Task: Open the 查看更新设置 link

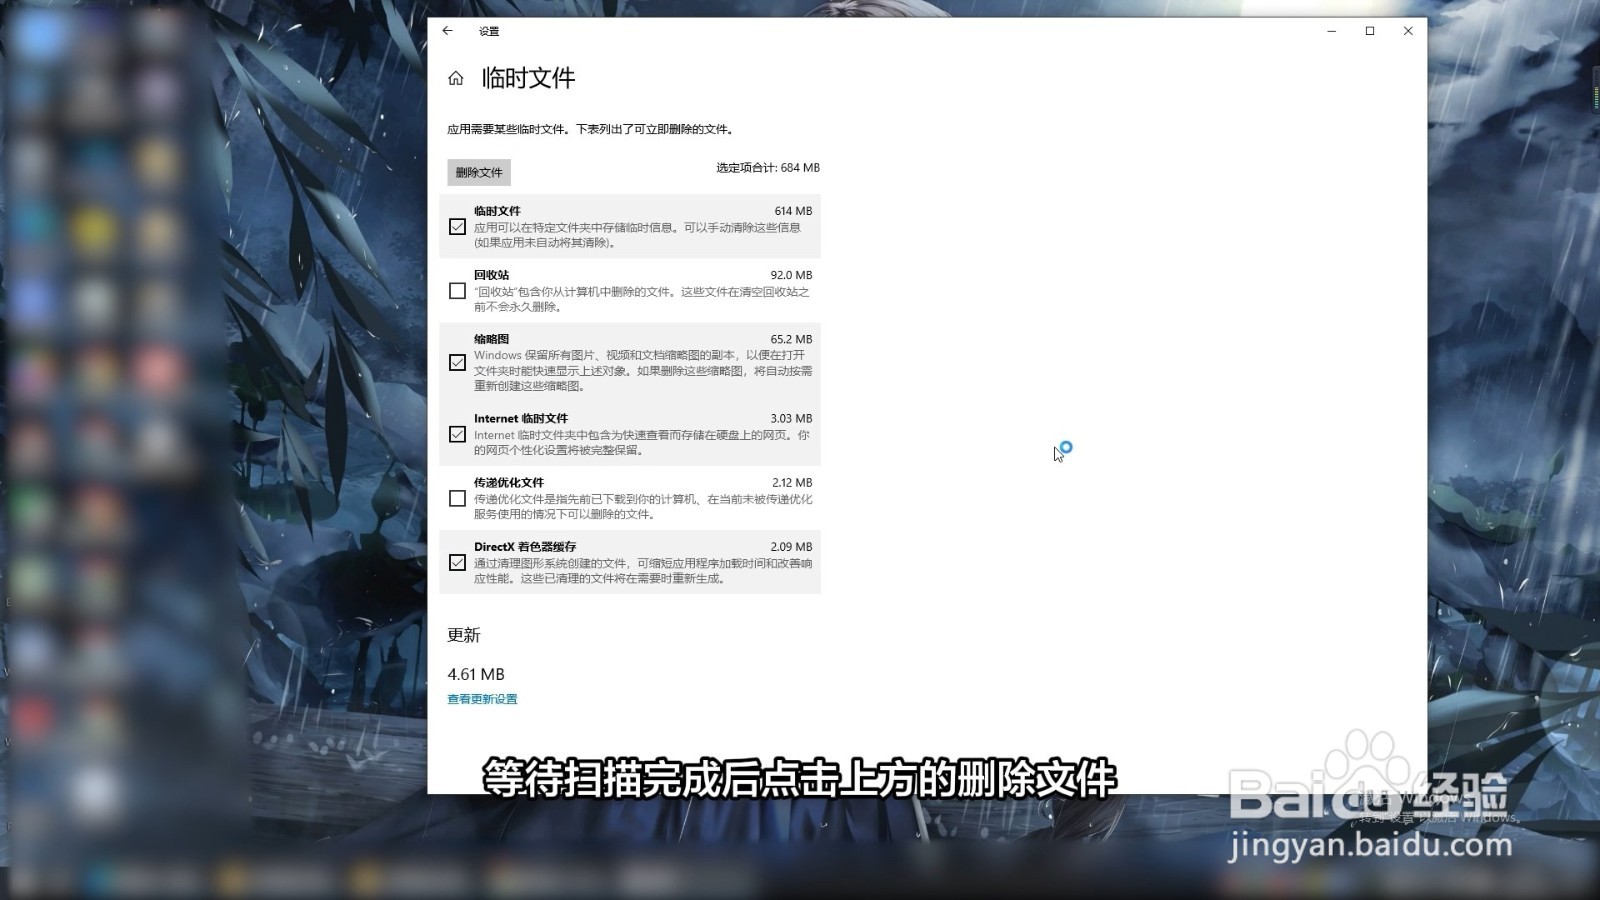Action: coord(482,699)
